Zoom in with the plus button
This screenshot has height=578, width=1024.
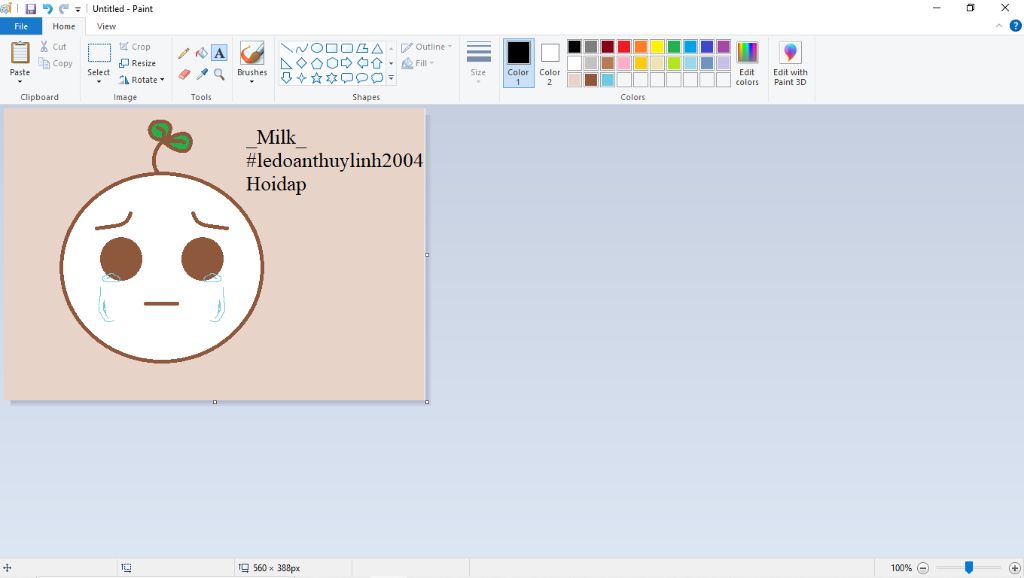(1015, 568)
